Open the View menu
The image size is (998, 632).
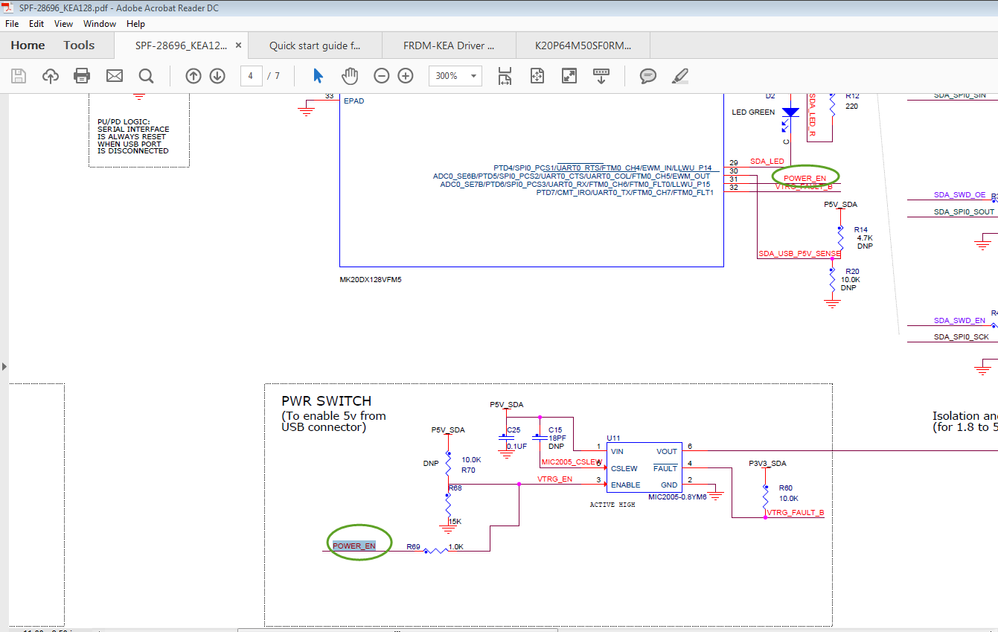(x=63, y=24)
